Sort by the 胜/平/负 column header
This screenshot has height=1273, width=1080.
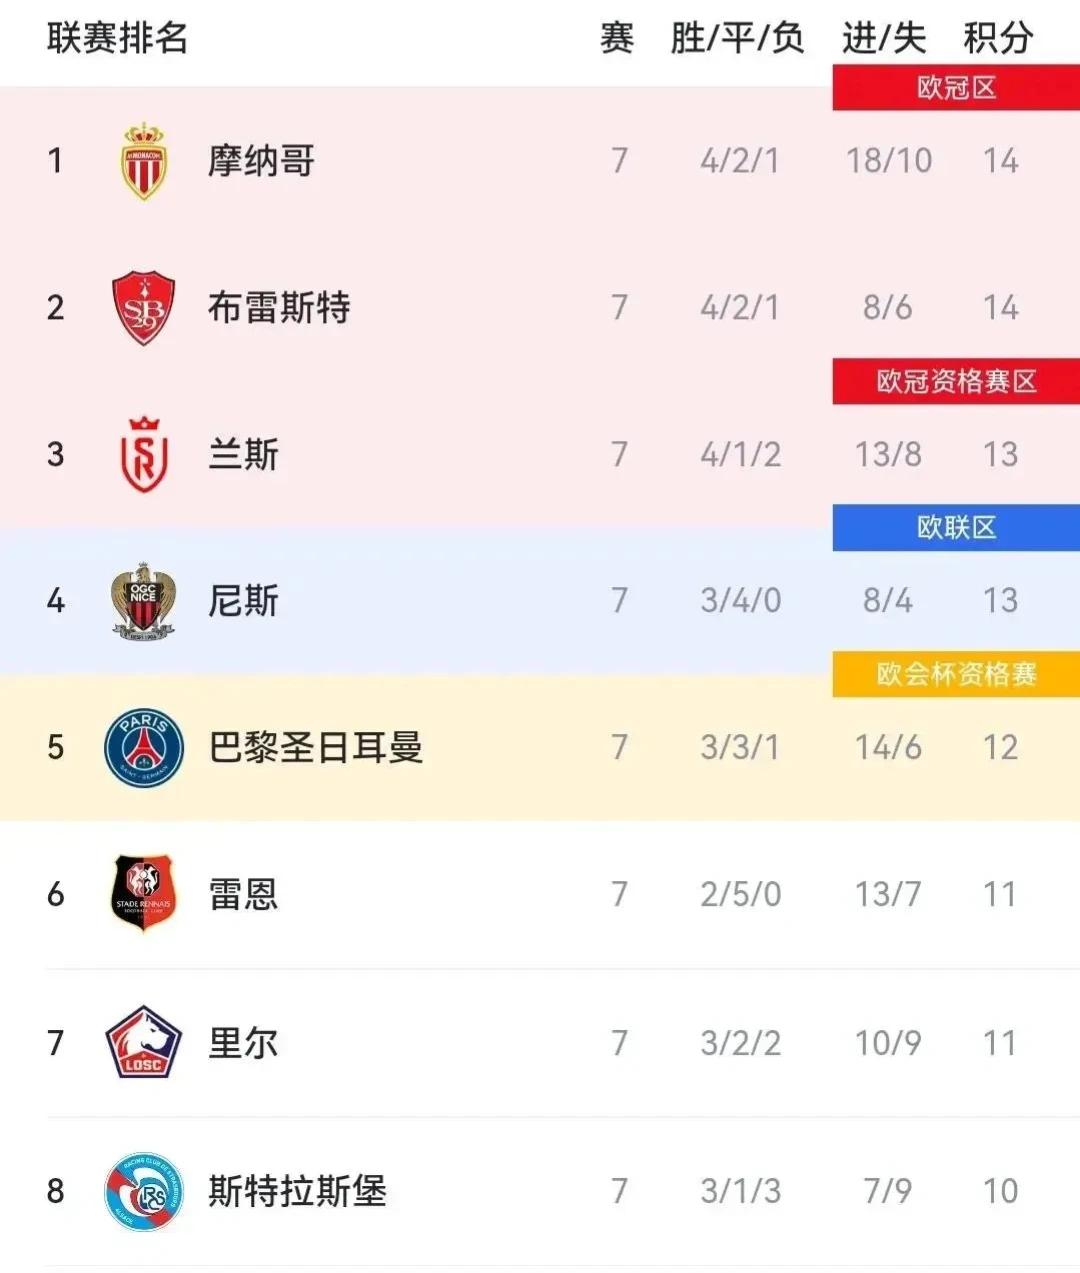pos(737,38)
